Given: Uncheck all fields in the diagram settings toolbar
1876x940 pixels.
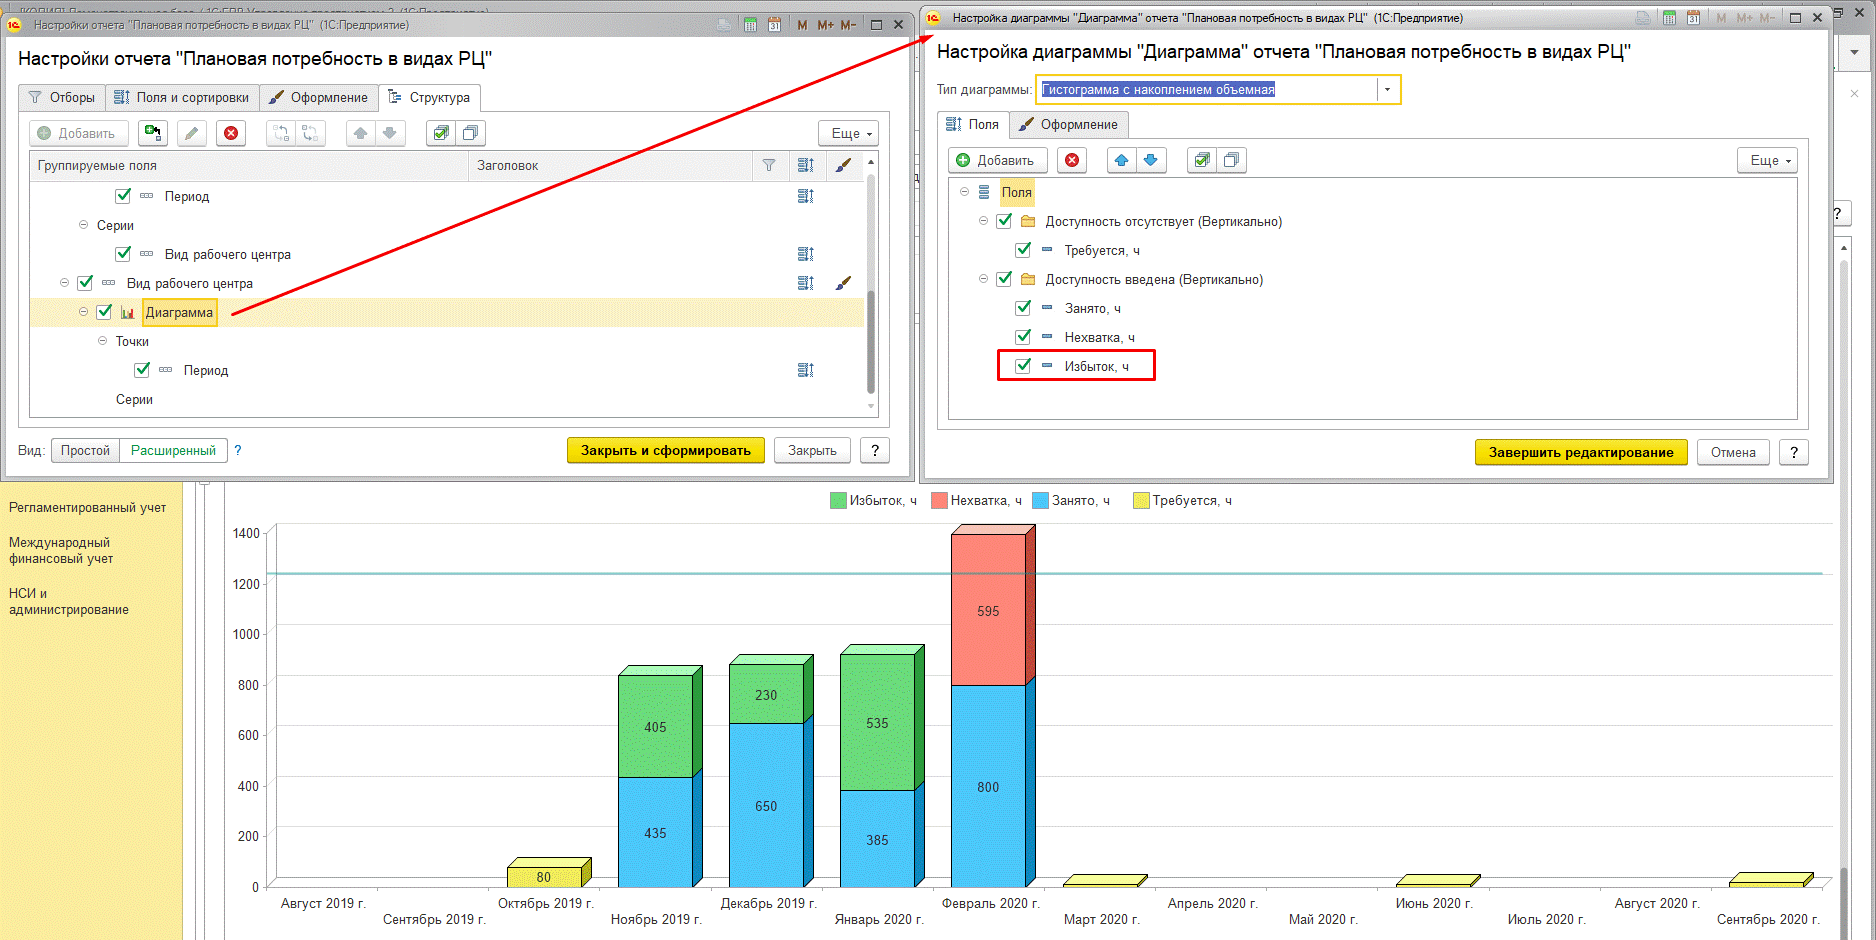Looking at the screenshot, I should tap(1231, 160).
